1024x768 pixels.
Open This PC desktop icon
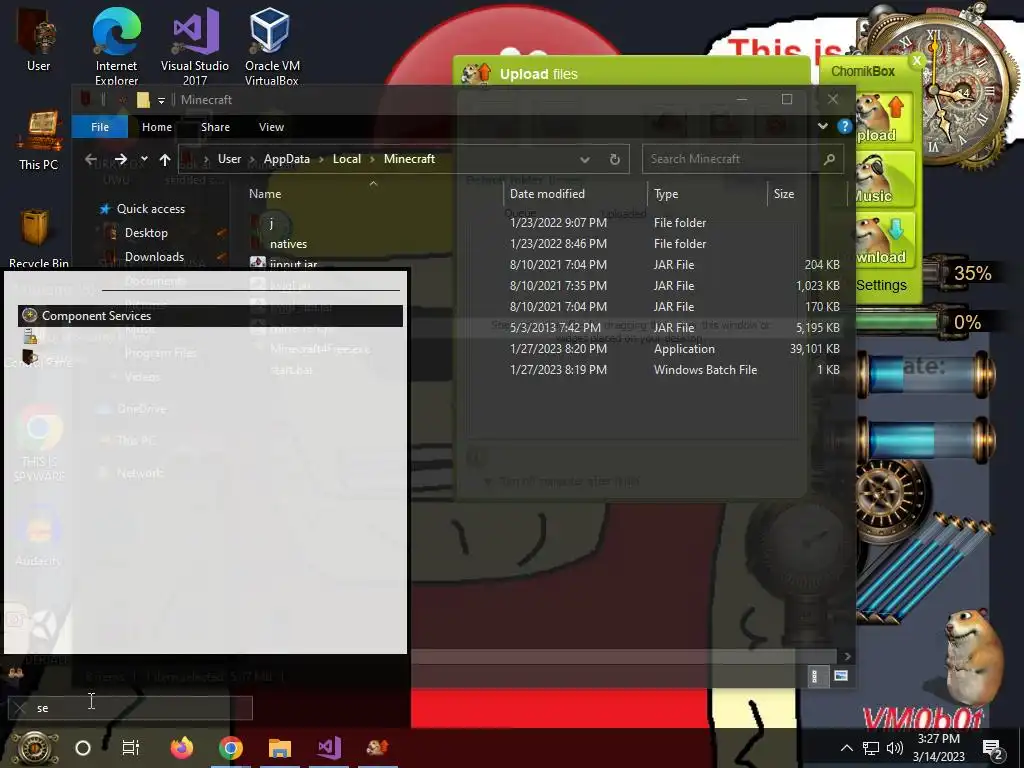pos(38,140)
